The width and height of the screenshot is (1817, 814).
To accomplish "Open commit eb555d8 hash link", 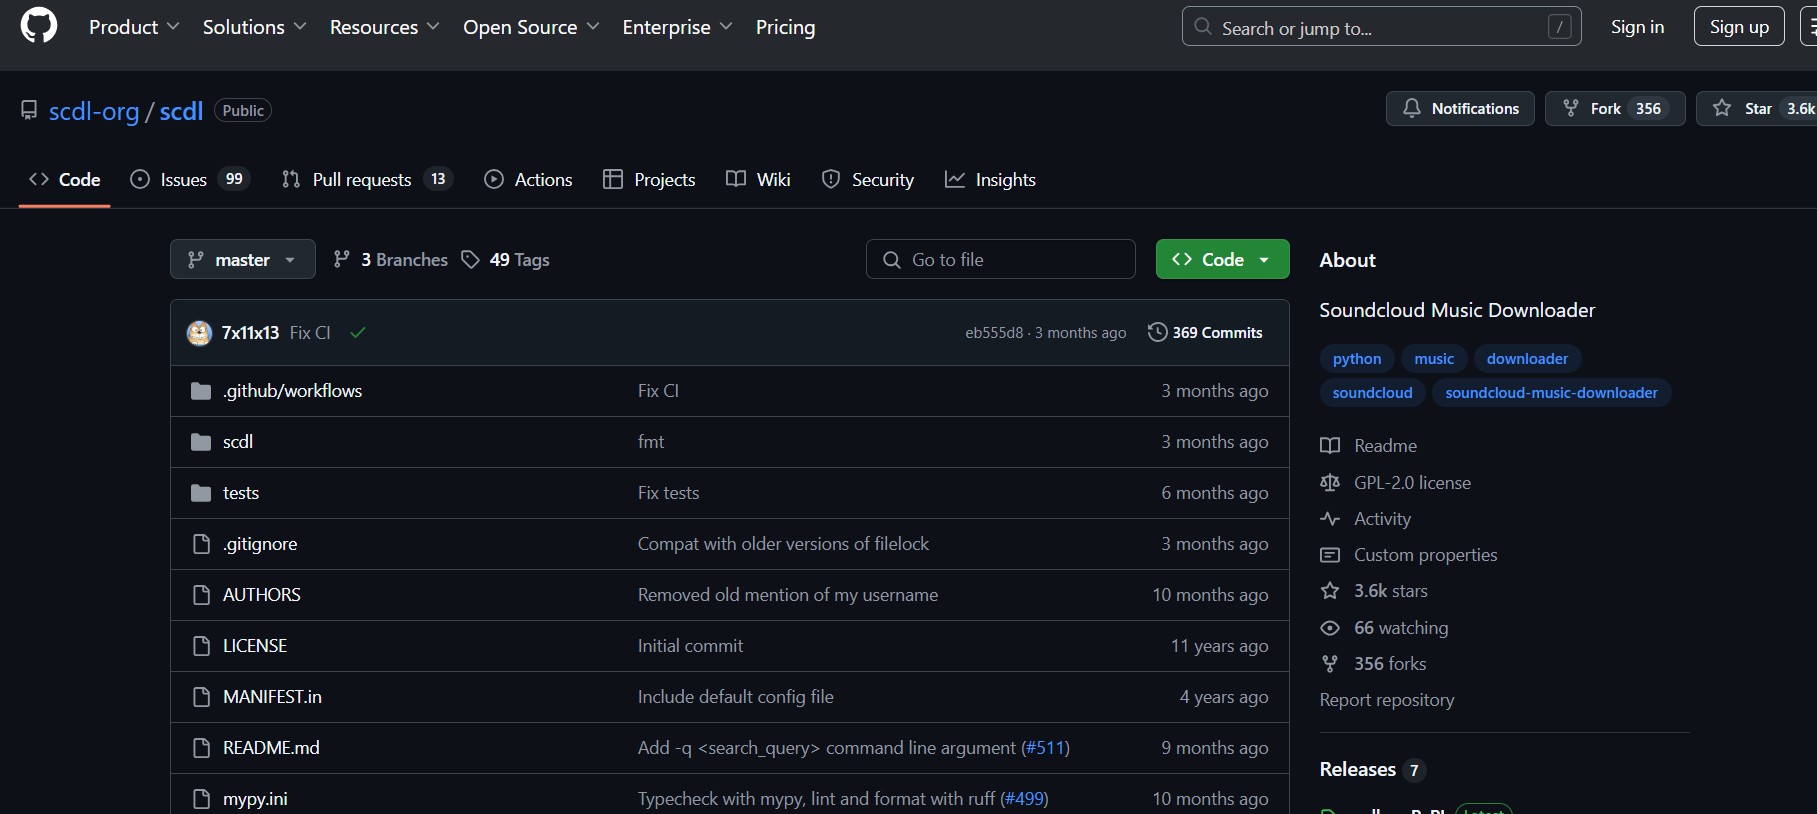I will coord(994,333).
